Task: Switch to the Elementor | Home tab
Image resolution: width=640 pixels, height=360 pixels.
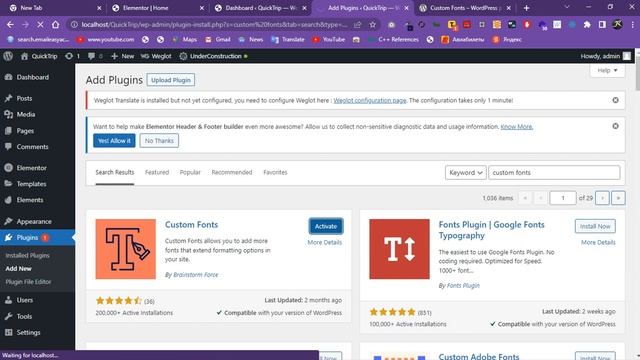Action: click(x=158, y=8)
